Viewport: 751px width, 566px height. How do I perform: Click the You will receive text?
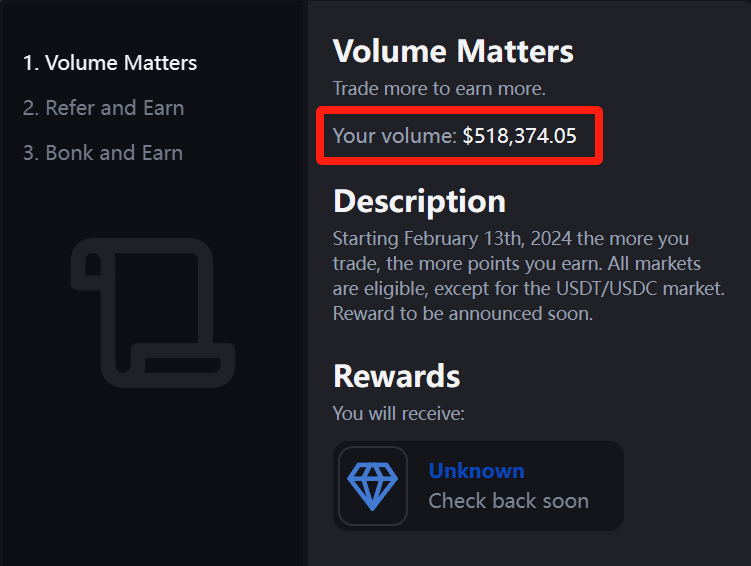coord(398,412)
